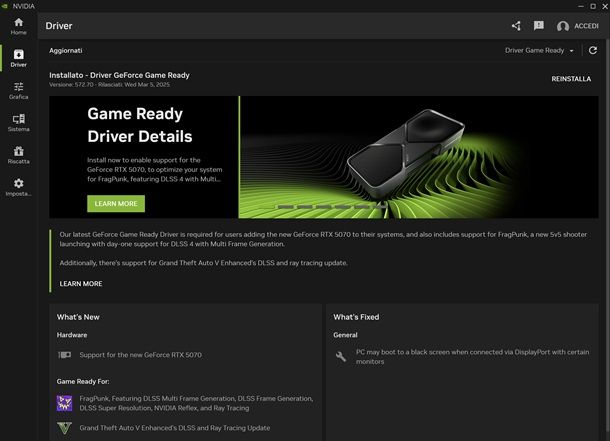Click the 'Install now to enable support' banner text
Screen dimensions: 610x441
(155, 170)
